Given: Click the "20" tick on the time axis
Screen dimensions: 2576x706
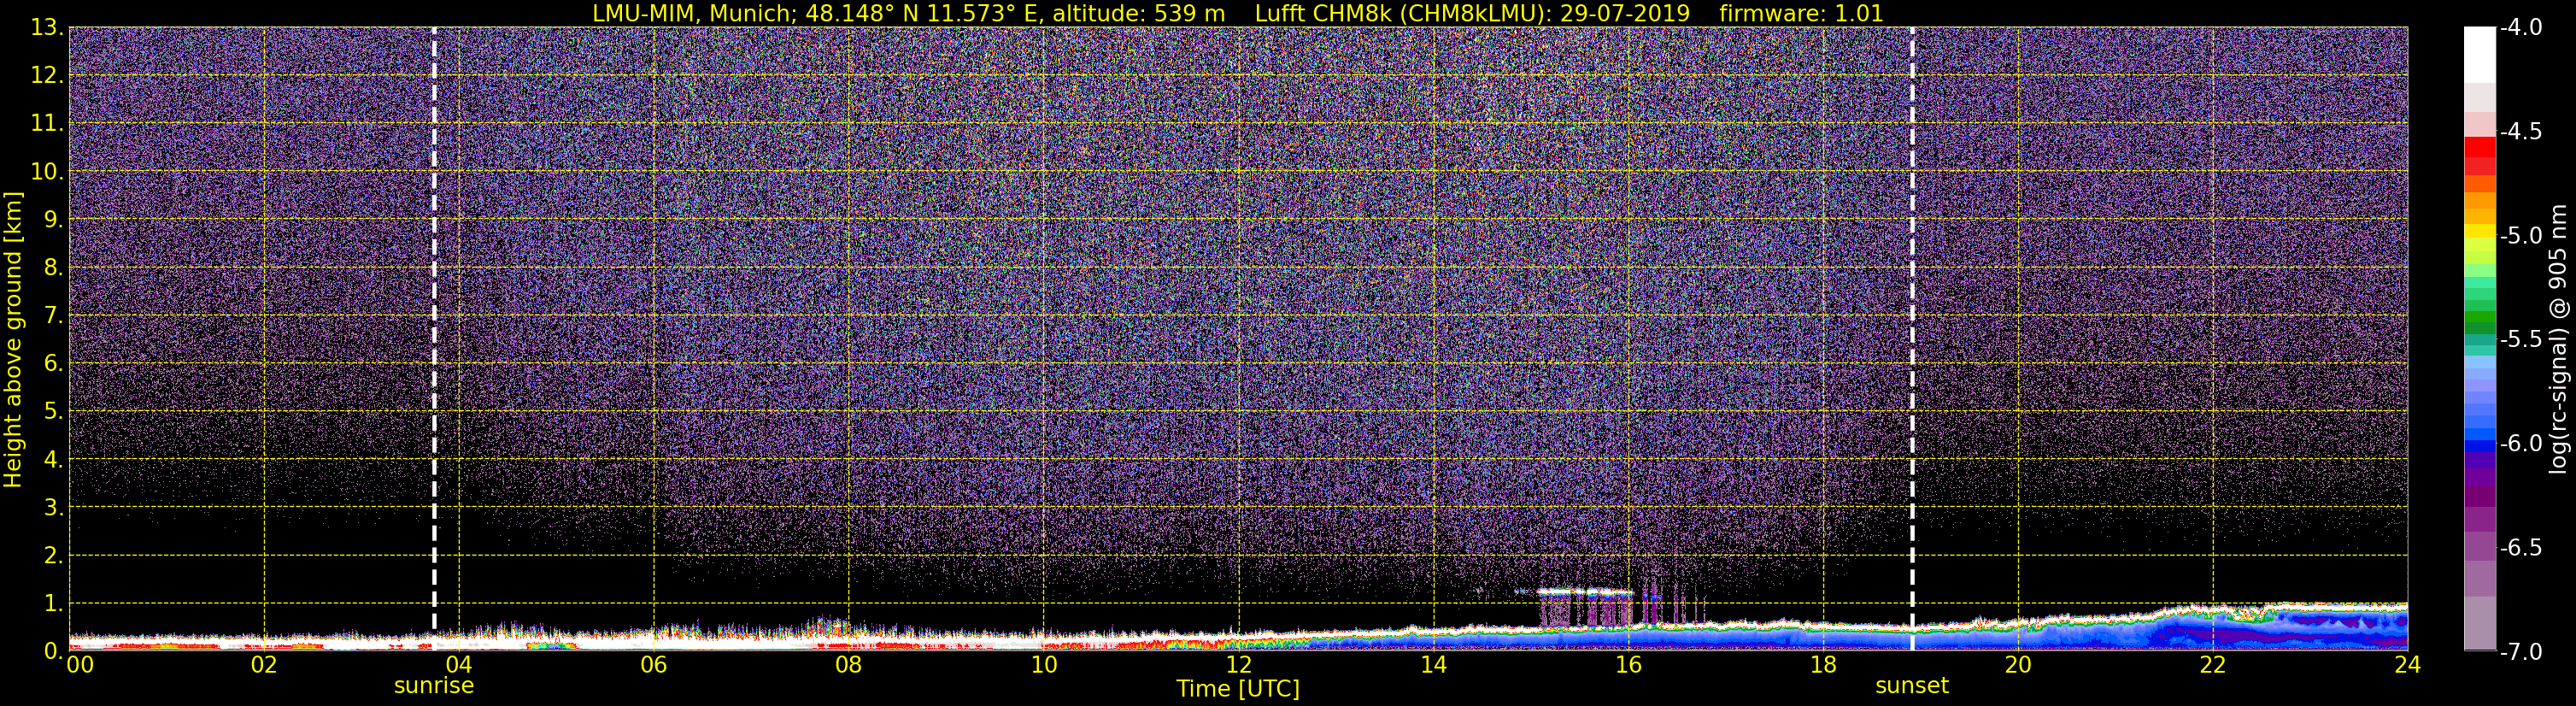Looking at the screenshot, I should click(x=2018, y=665).
